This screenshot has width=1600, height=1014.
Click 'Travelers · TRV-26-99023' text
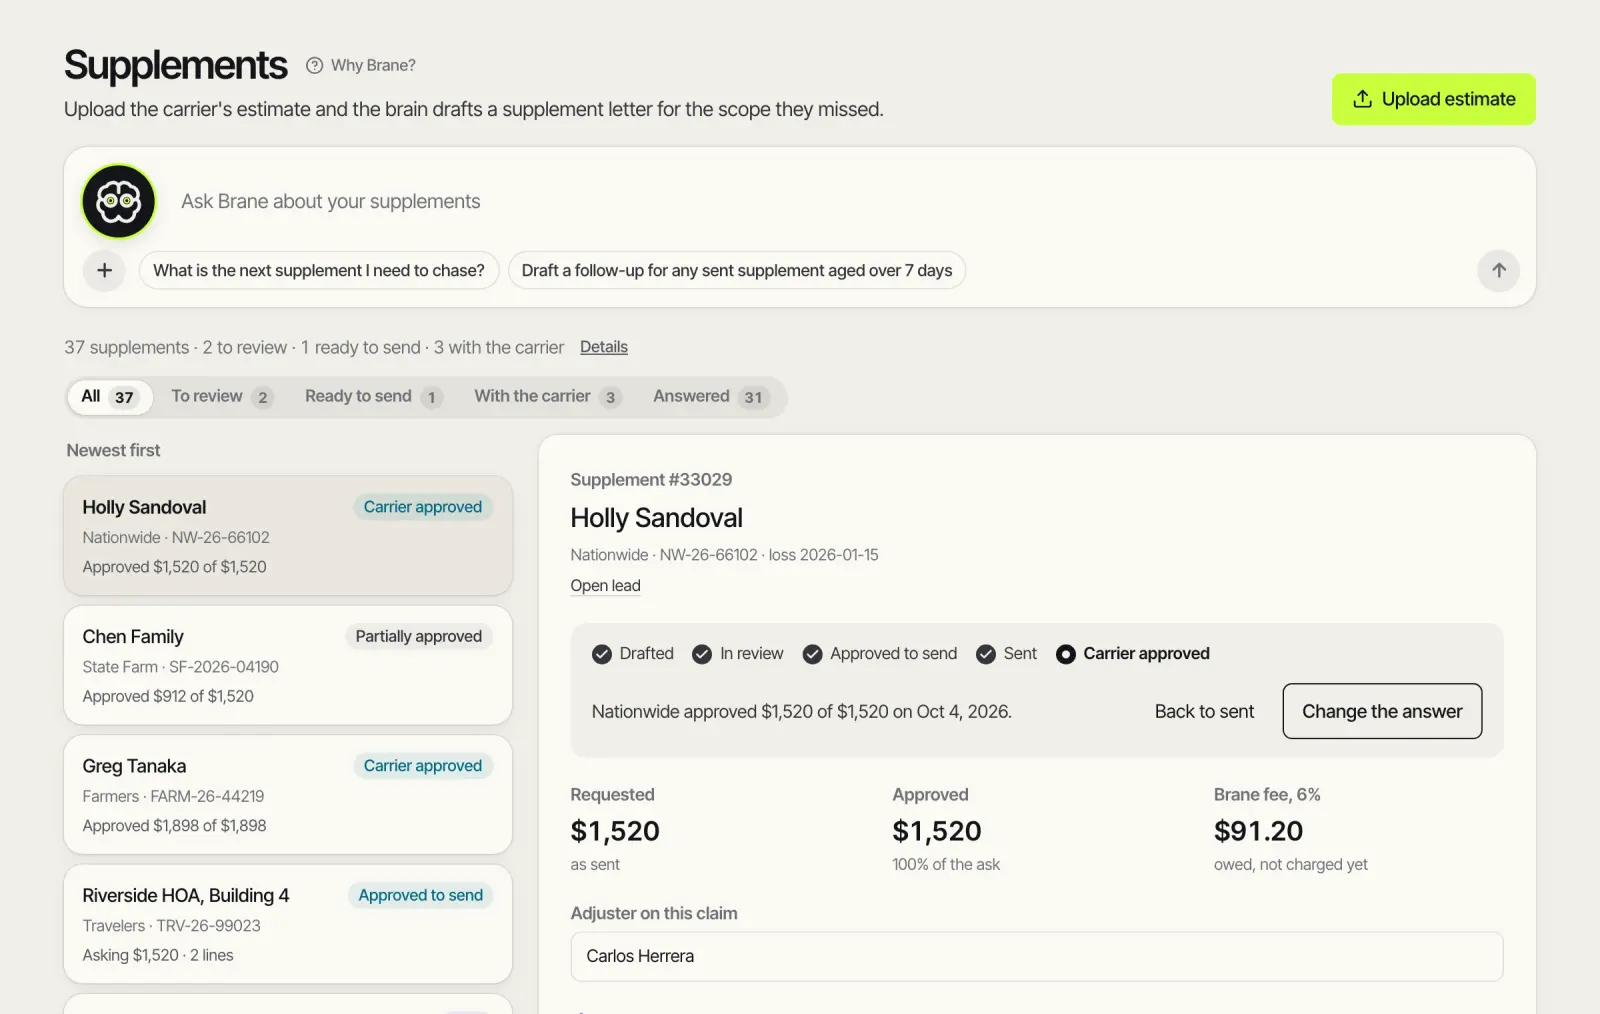(x=171, y=925)
